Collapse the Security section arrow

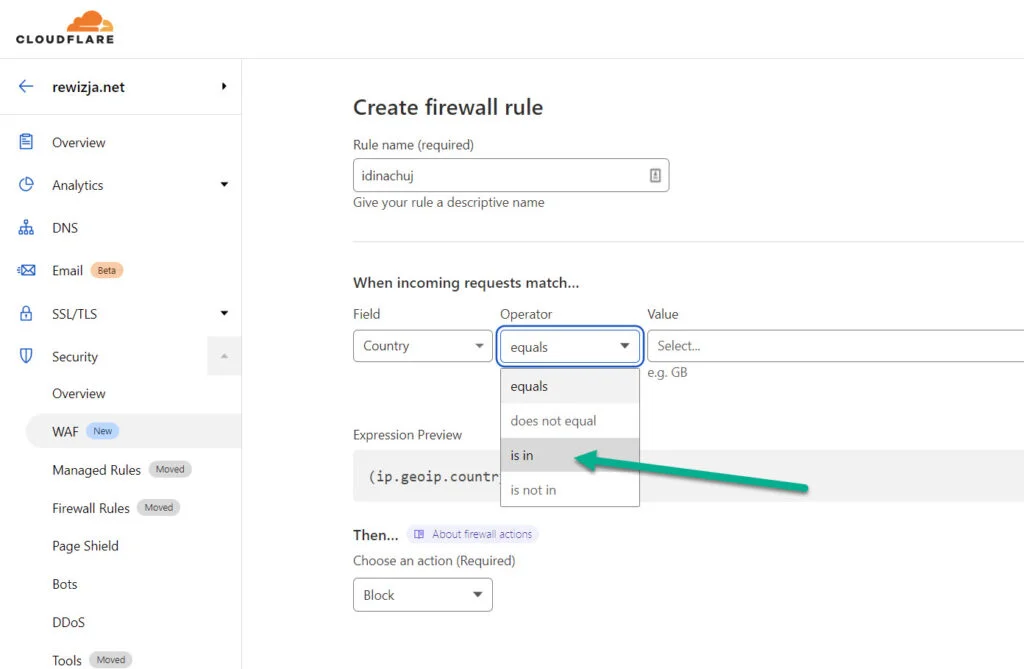click(224, 356)
